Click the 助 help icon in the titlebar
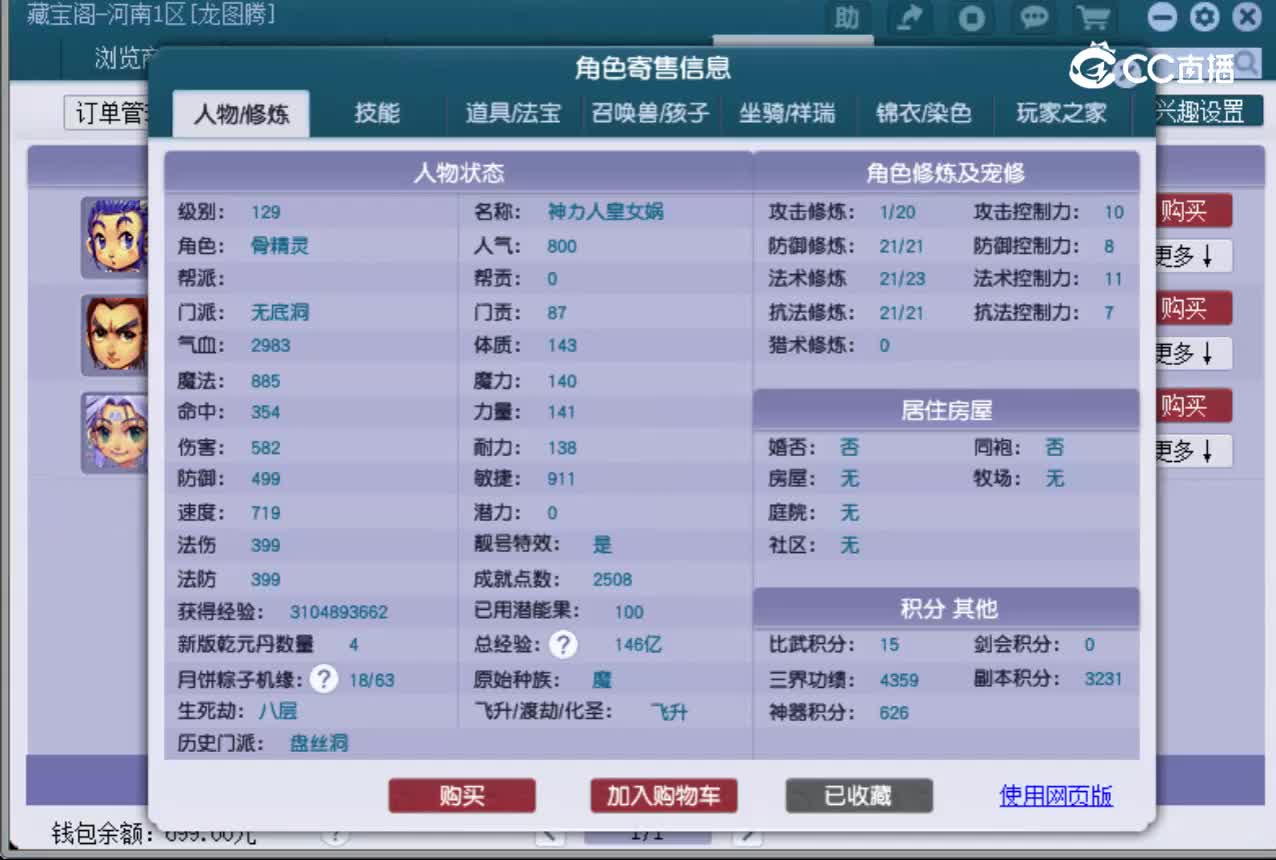The height and width of the screenshot is (860, 1276). (847, 18)
